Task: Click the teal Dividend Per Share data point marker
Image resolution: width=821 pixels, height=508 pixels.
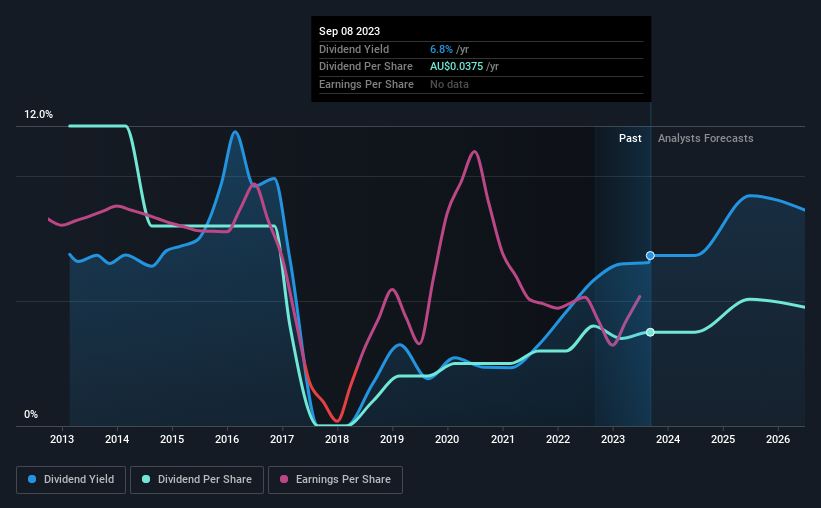Action: click(x=650, y=332)
